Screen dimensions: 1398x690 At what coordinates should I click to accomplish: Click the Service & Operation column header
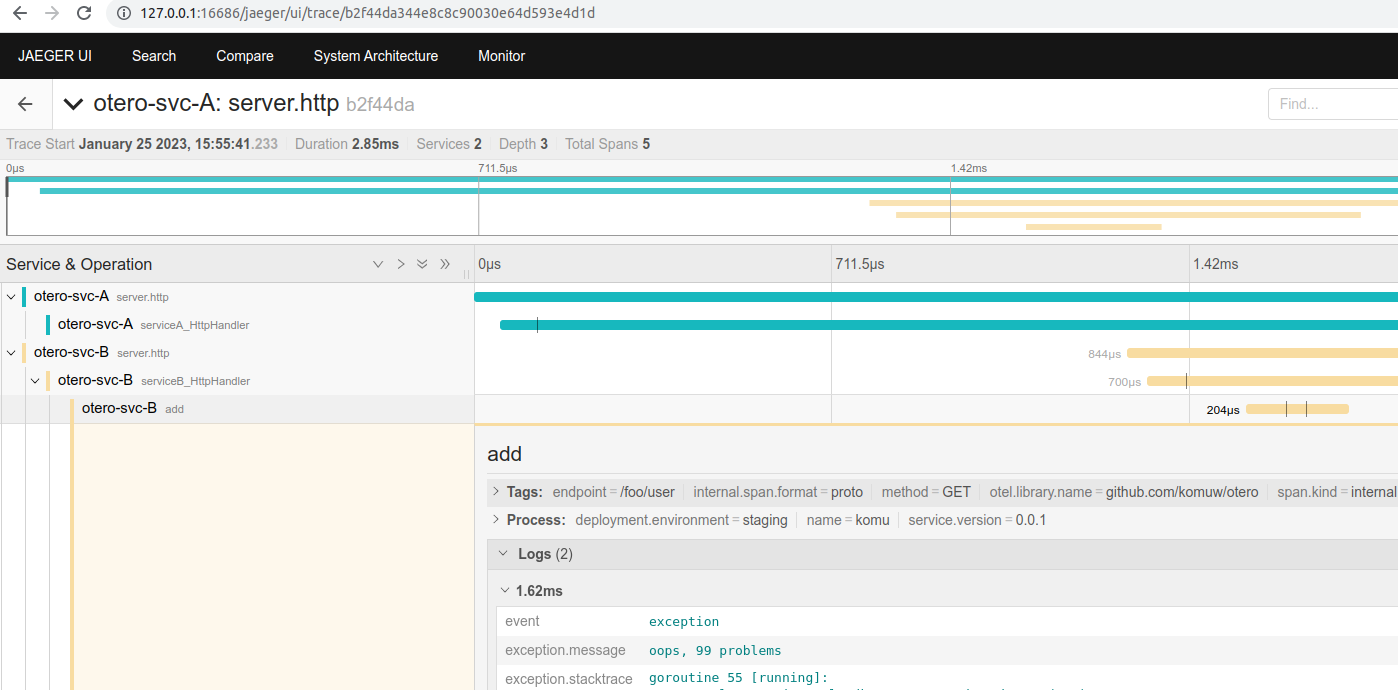tap(79, 264)
